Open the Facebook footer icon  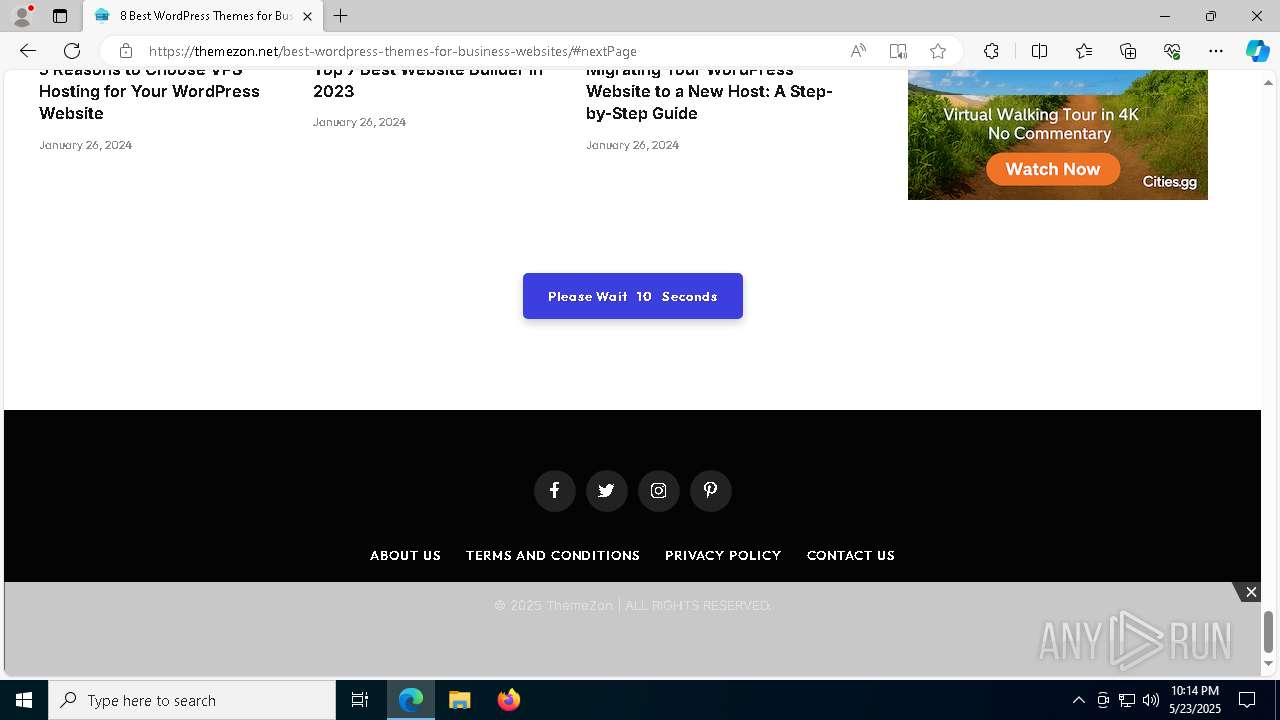click(554, 490)
